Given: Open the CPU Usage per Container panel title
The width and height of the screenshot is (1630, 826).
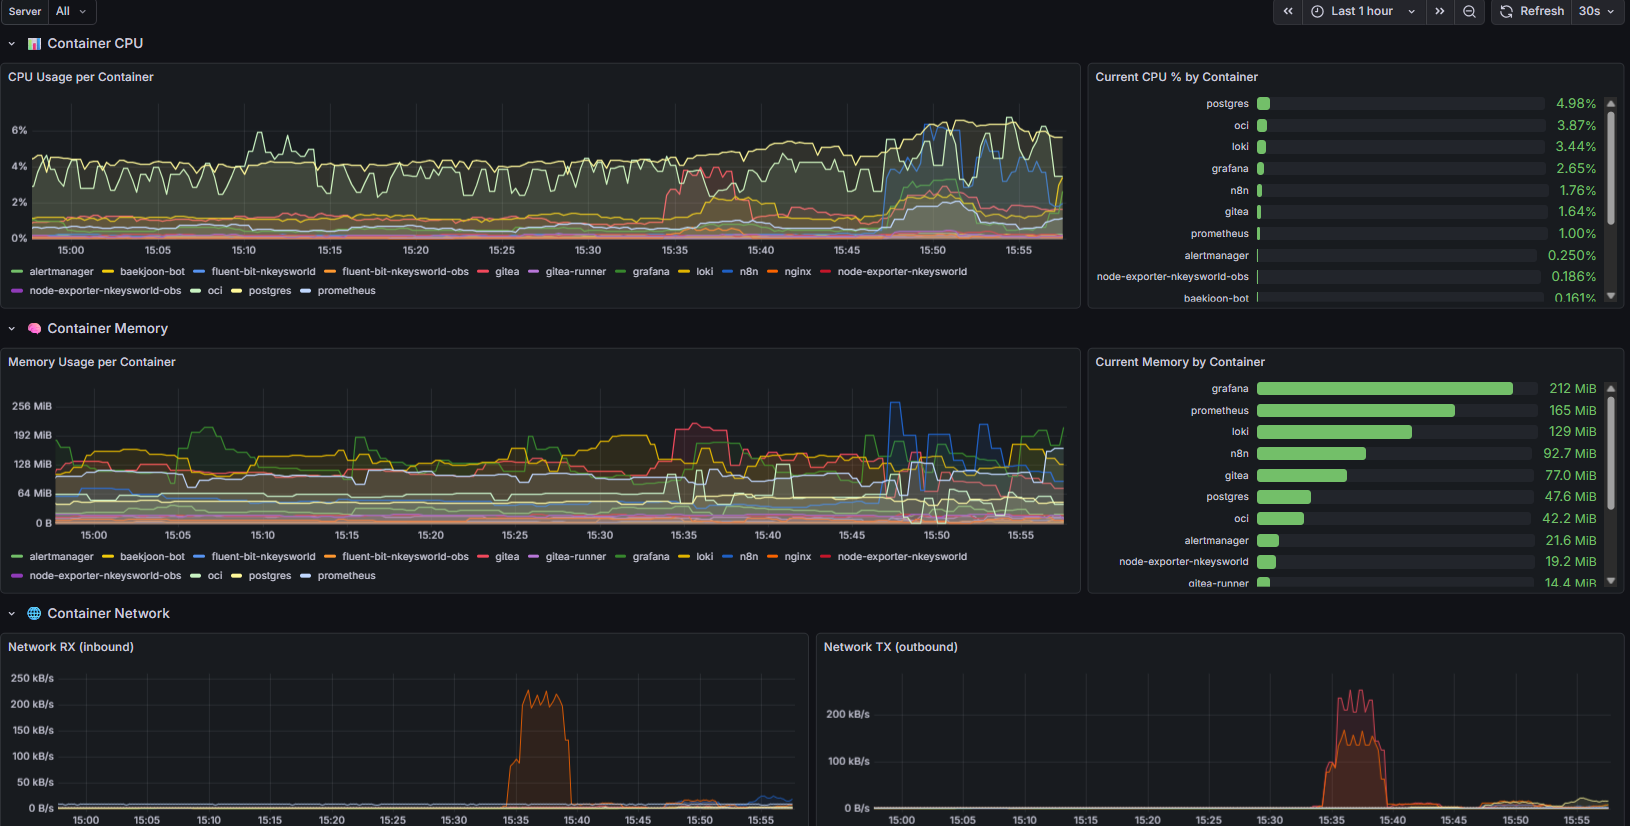Looking at the screenshot, I should [x=81, y=77].
